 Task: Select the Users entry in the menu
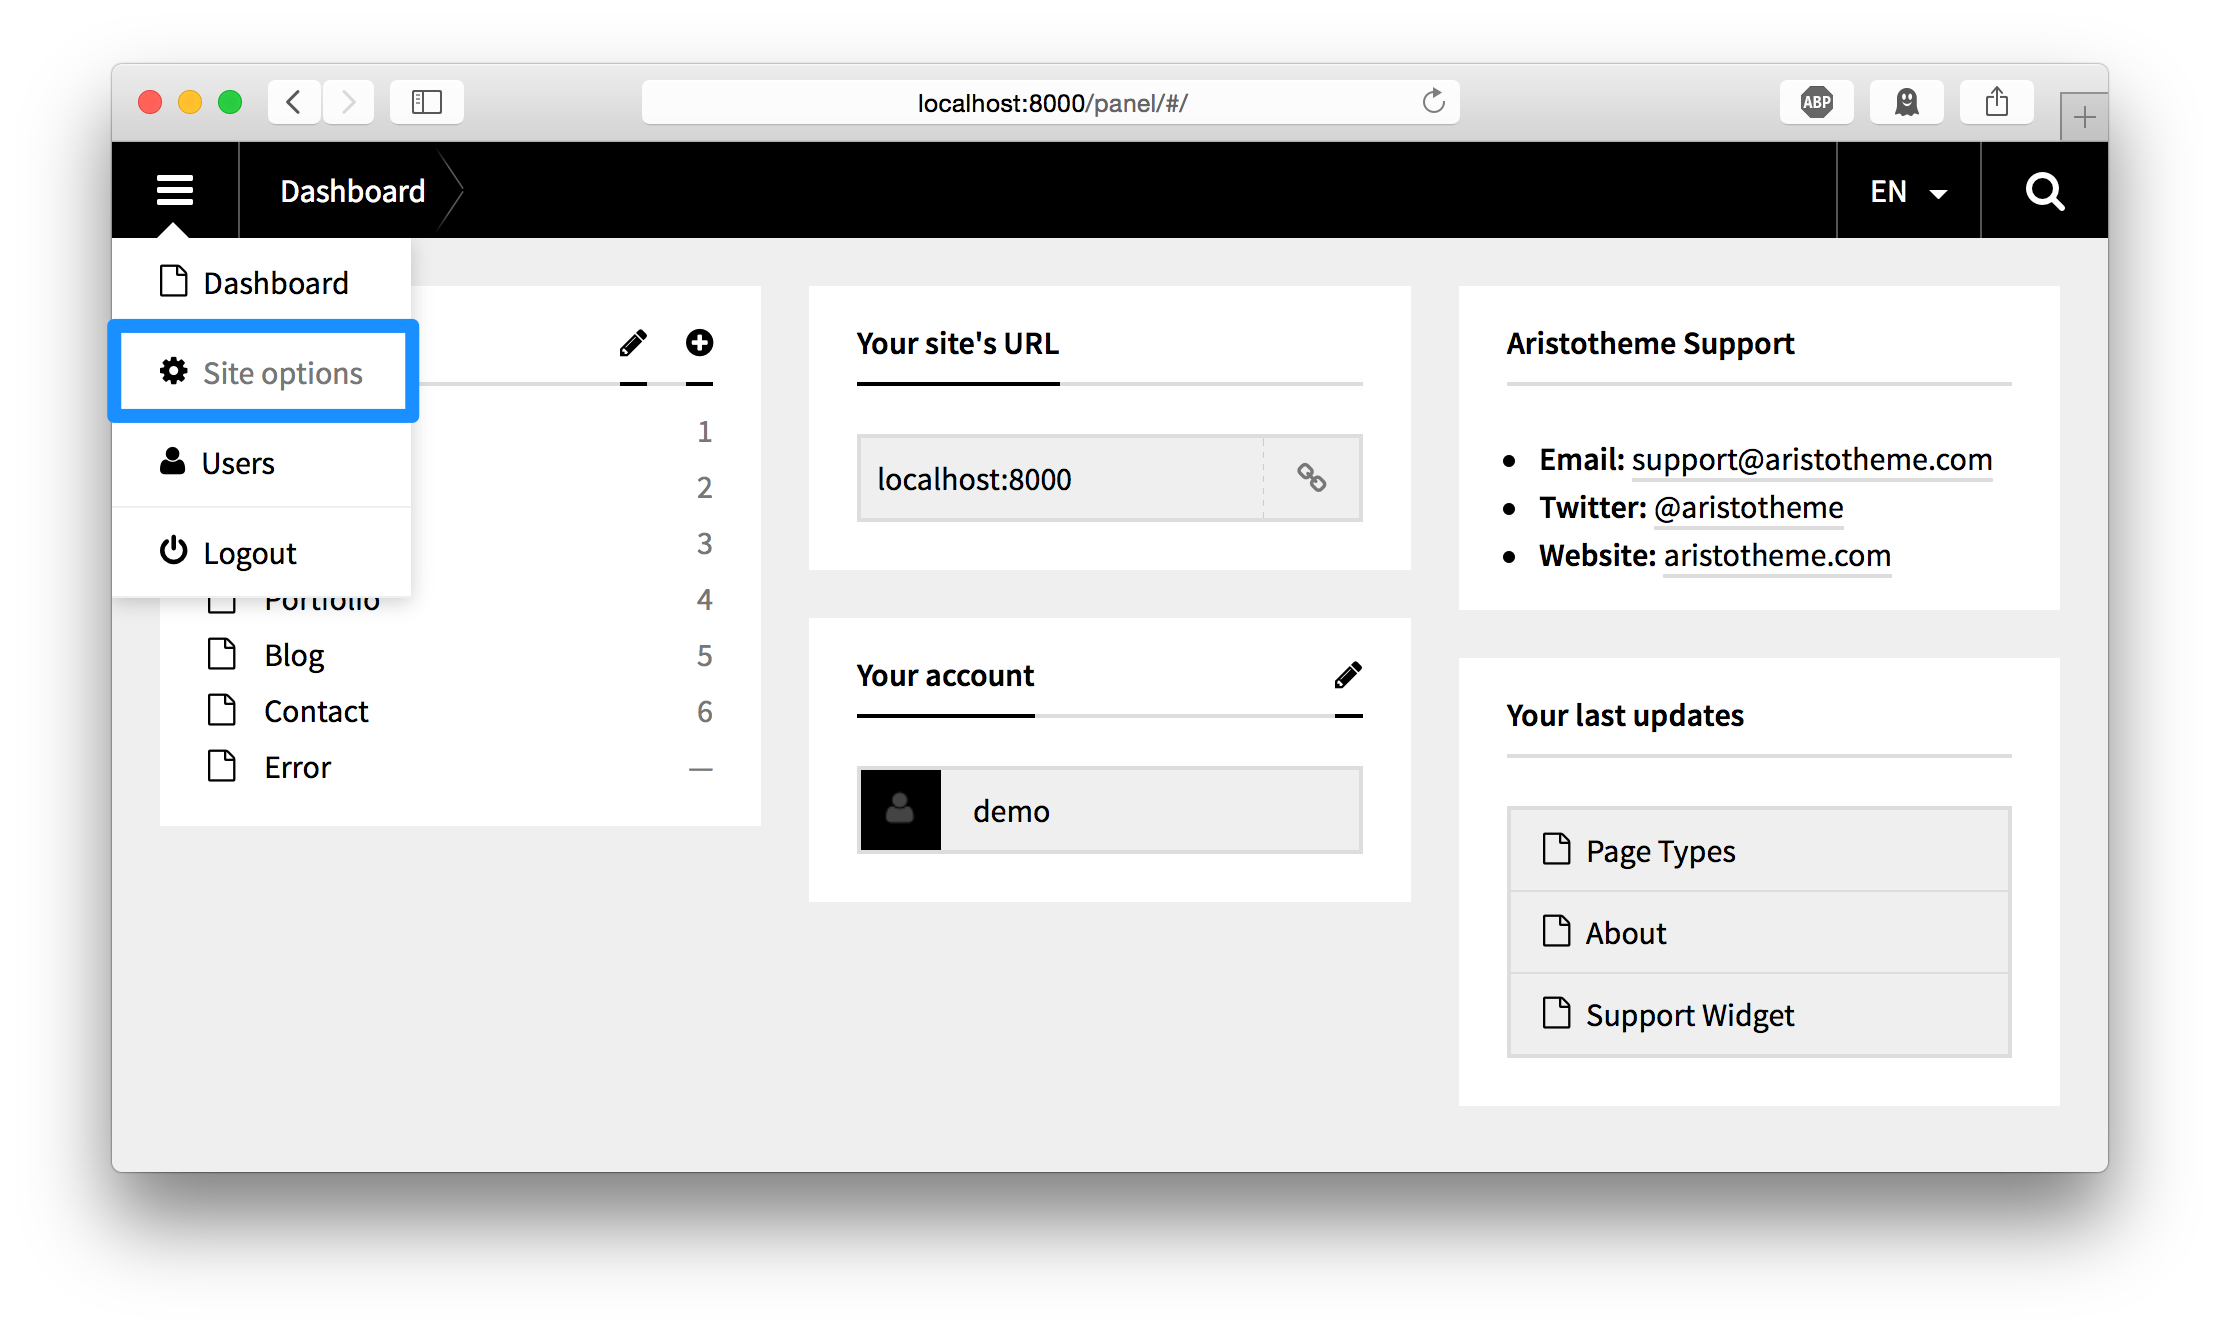(x=238, y=462)
